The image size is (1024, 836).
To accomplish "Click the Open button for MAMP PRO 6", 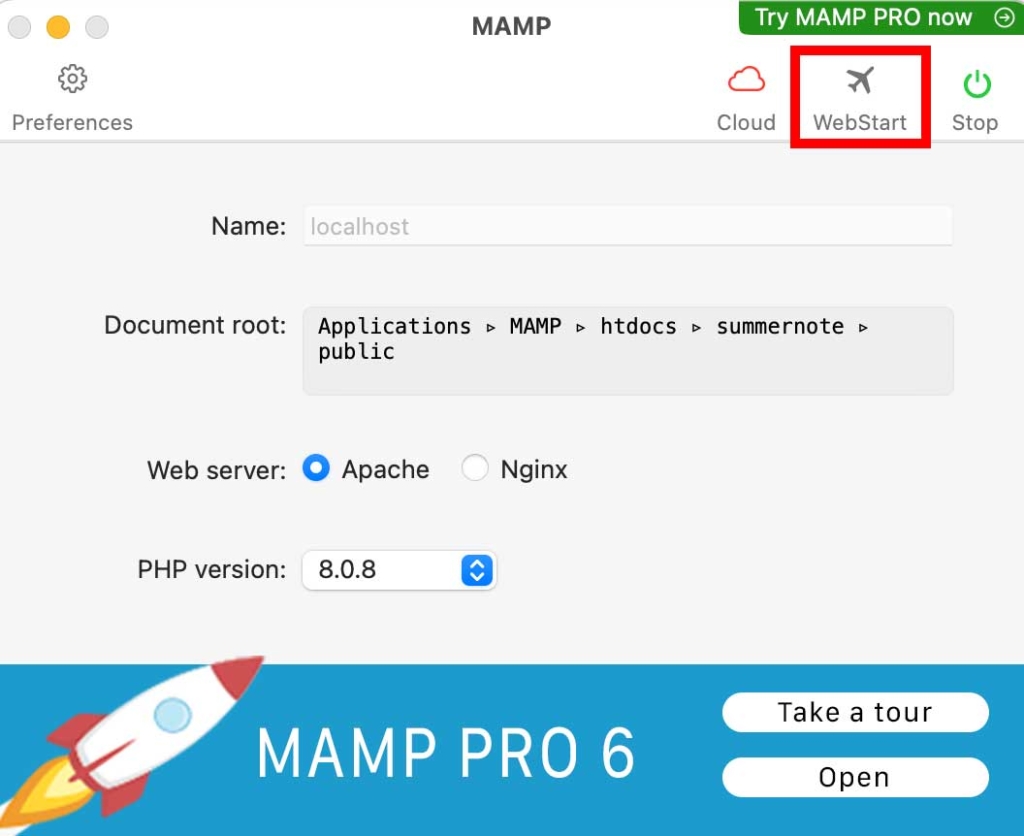I will click(x=855, y=777).
